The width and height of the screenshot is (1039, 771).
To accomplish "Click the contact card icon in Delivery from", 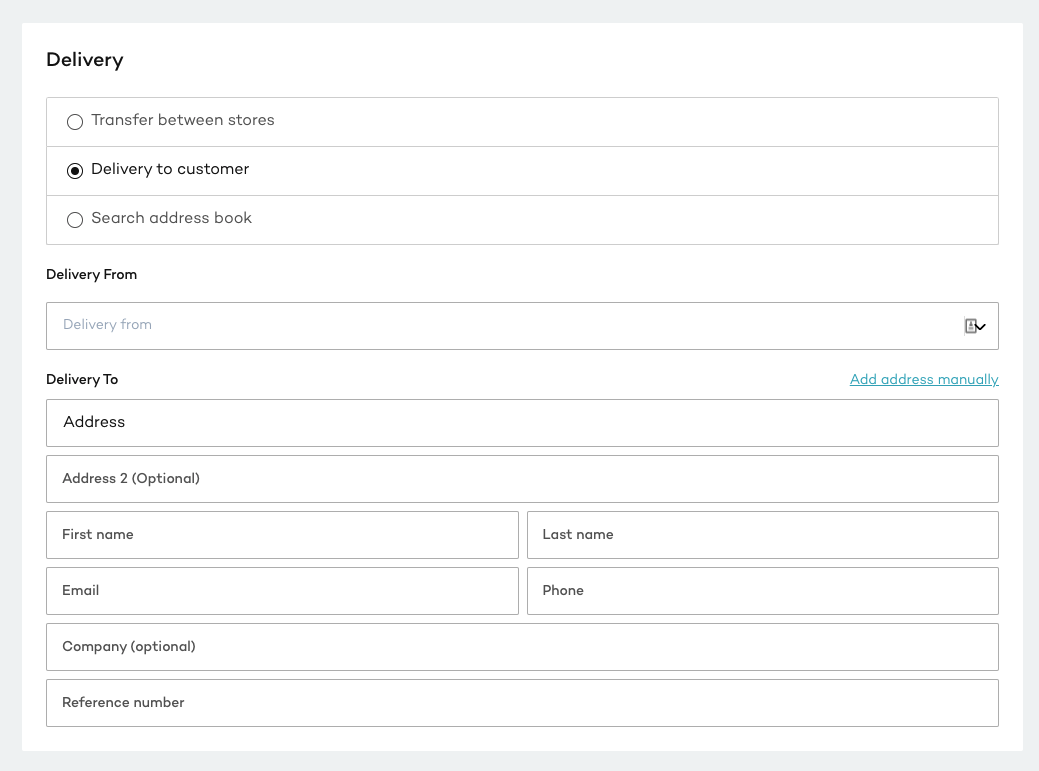I will pos(969,326).
